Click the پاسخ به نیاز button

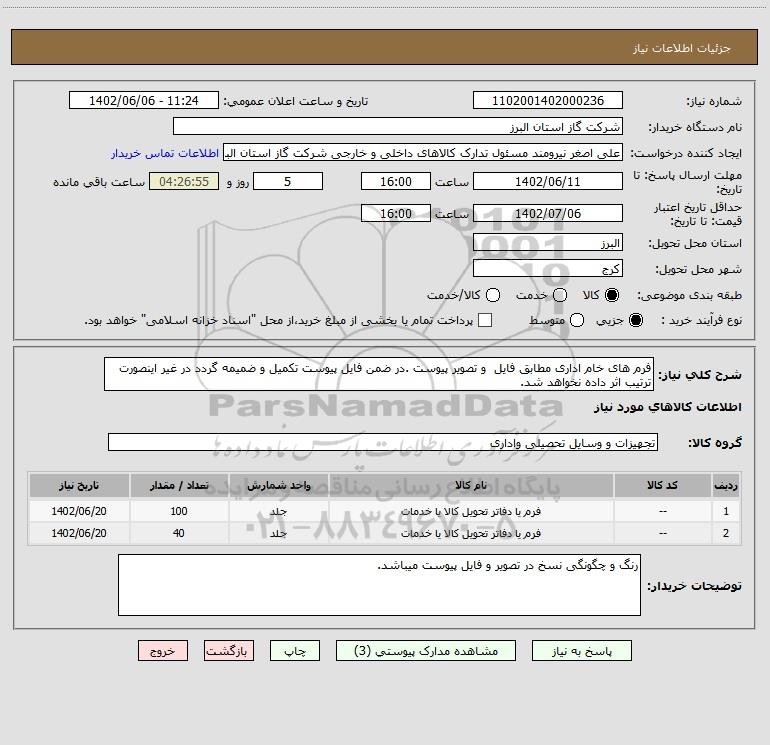click(581, 651)
